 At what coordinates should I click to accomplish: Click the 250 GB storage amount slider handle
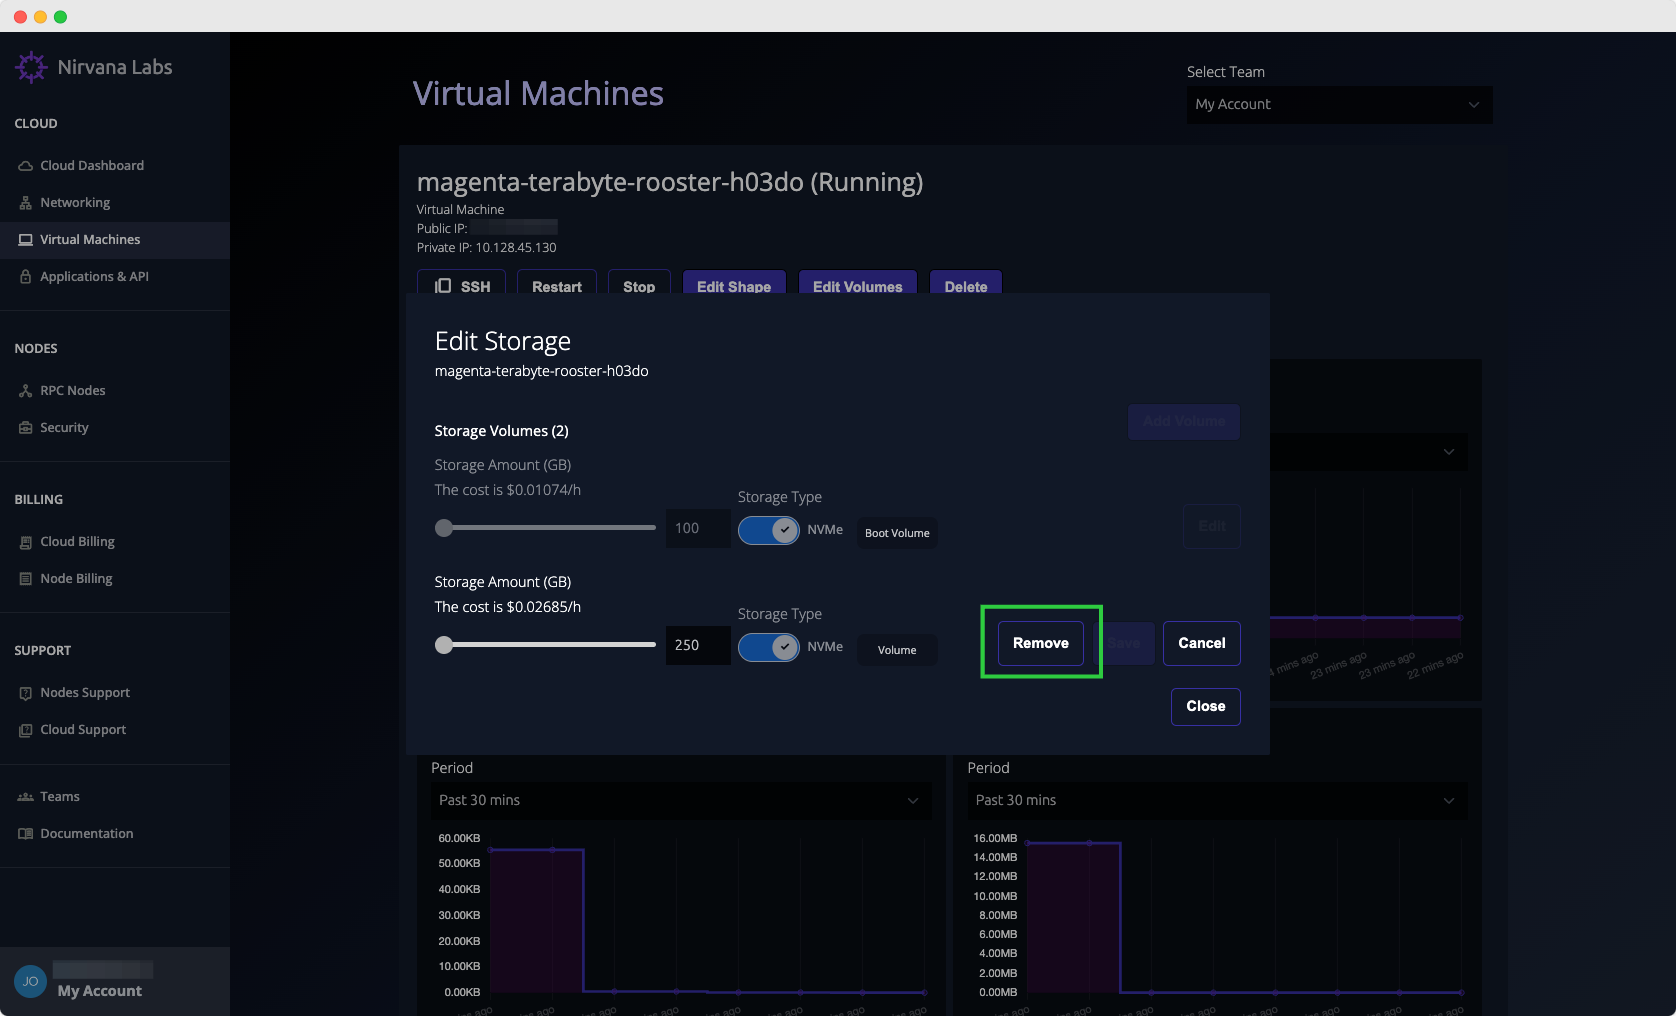pyautogui.click(x=444, y=645)
